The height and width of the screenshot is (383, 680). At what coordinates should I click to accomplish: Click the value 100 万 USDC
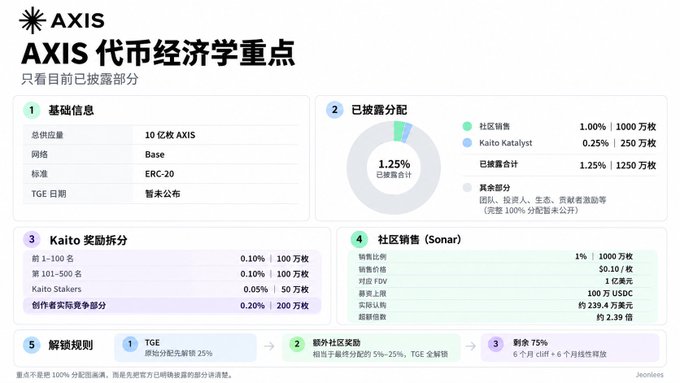pos(610,293)
